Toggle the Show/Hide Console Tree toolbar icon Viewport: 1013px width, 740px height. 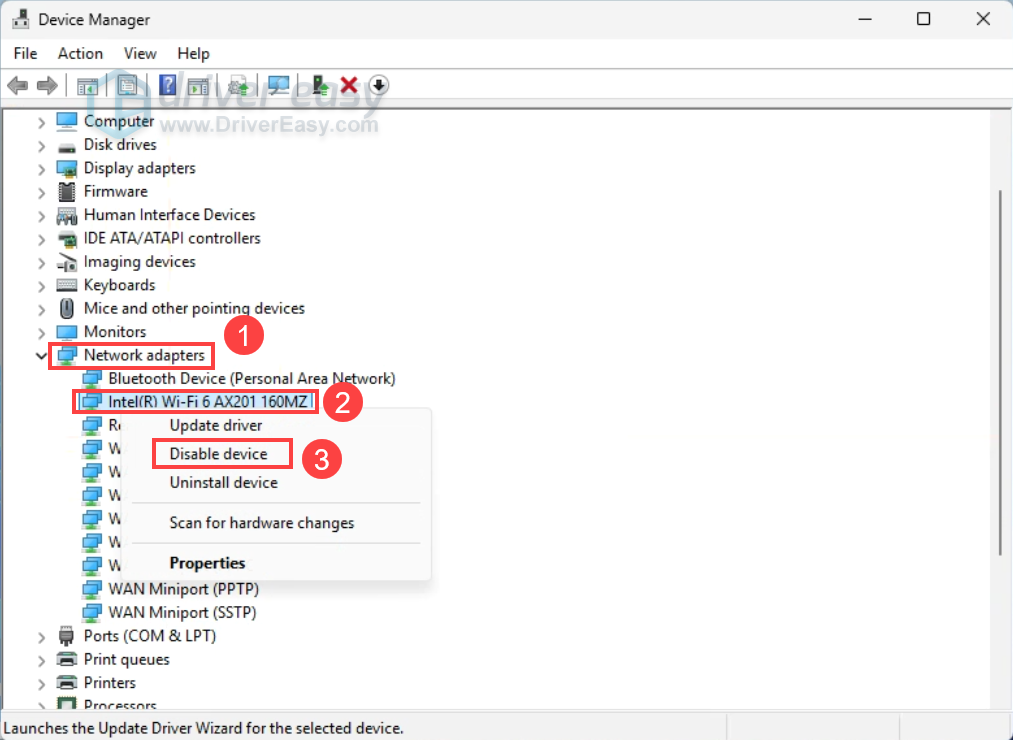87,85
